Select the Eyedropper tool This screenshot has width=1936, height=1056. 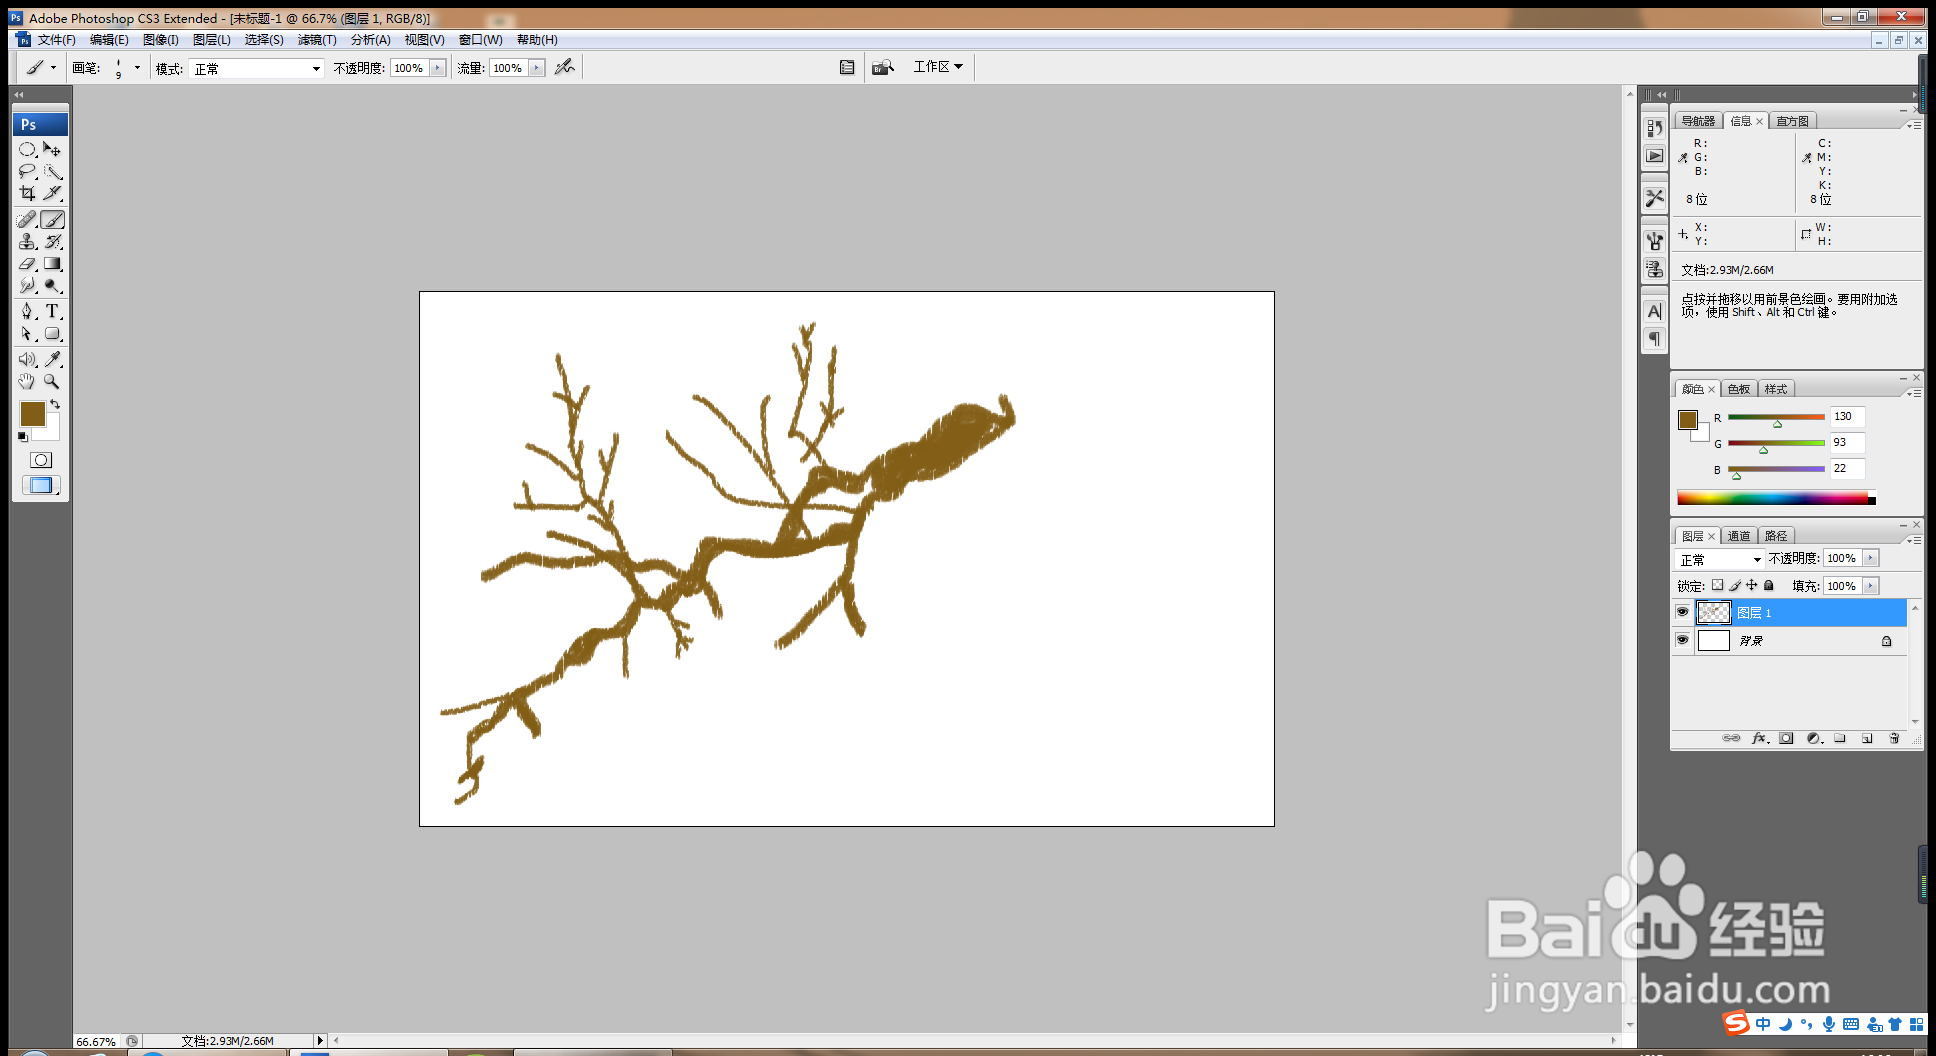coord(53,359)
